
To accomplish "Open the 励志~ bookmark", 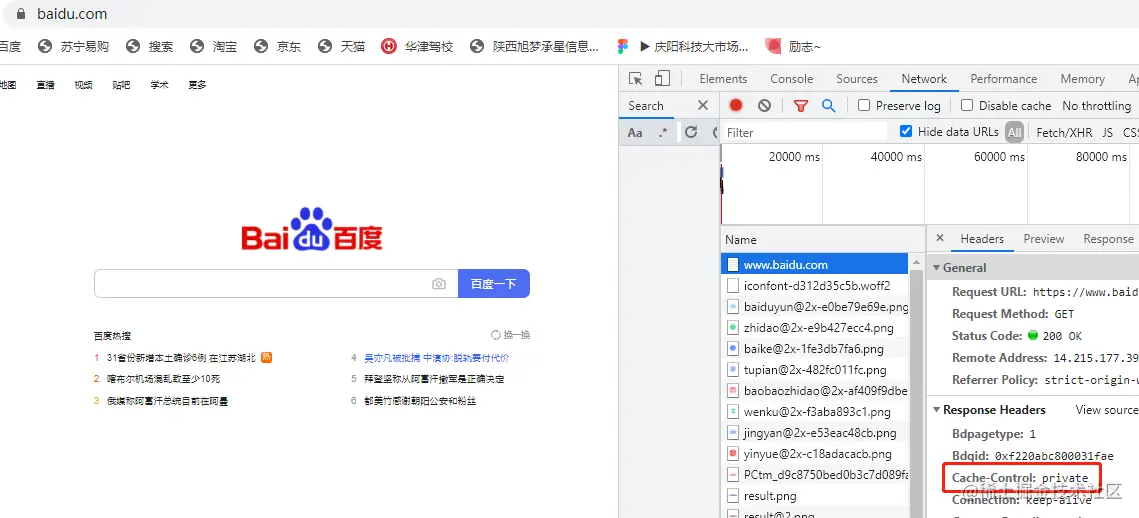I will 793,46.
